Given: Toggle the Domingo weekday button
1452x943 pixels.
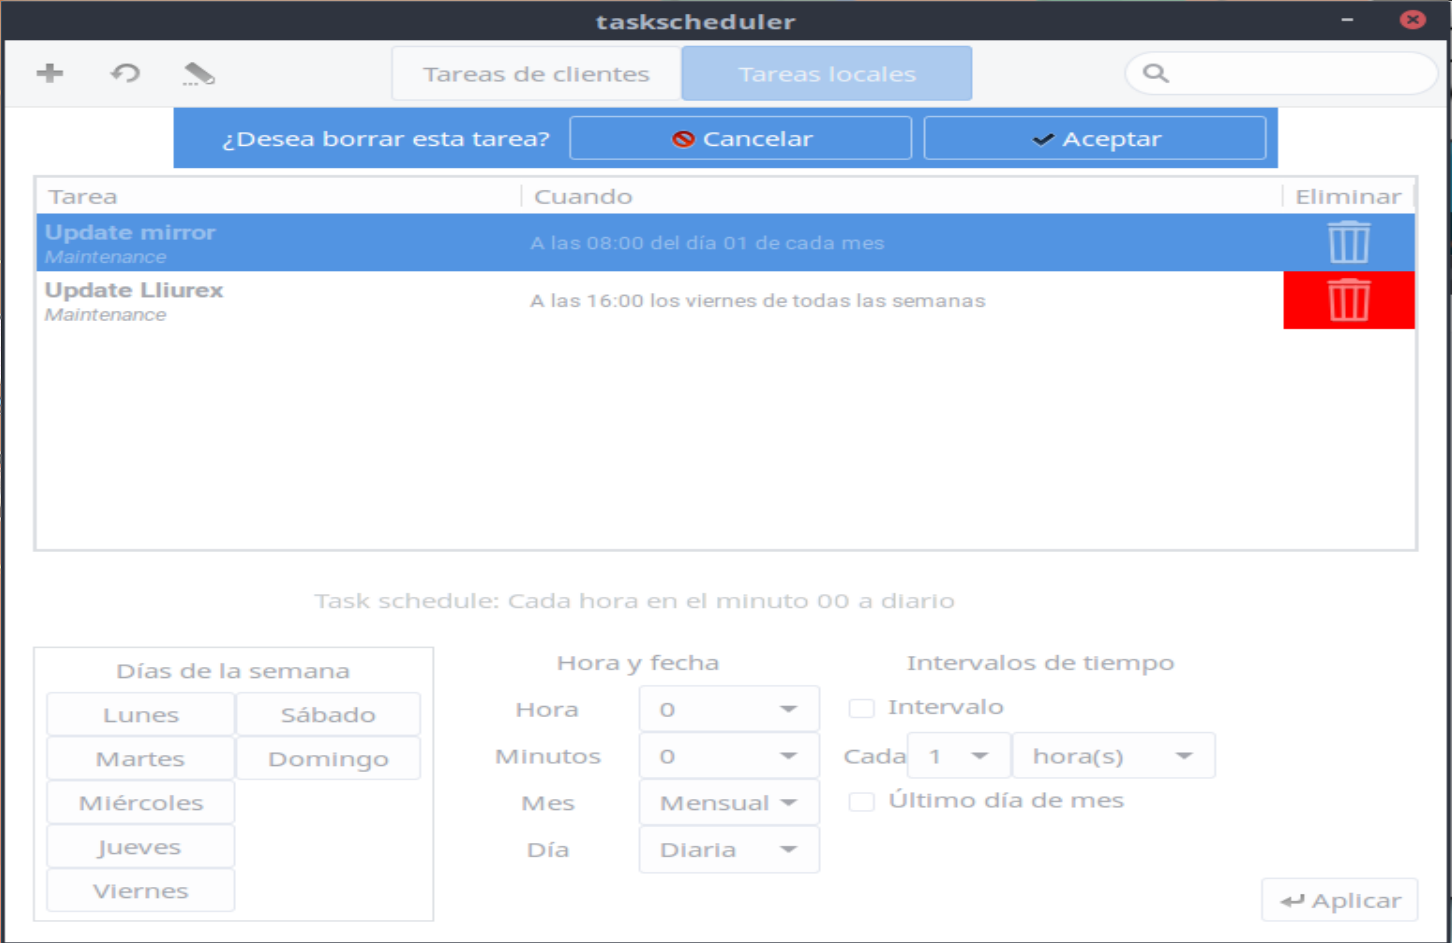Looking at the screenshot, I should tap(328, 758).
